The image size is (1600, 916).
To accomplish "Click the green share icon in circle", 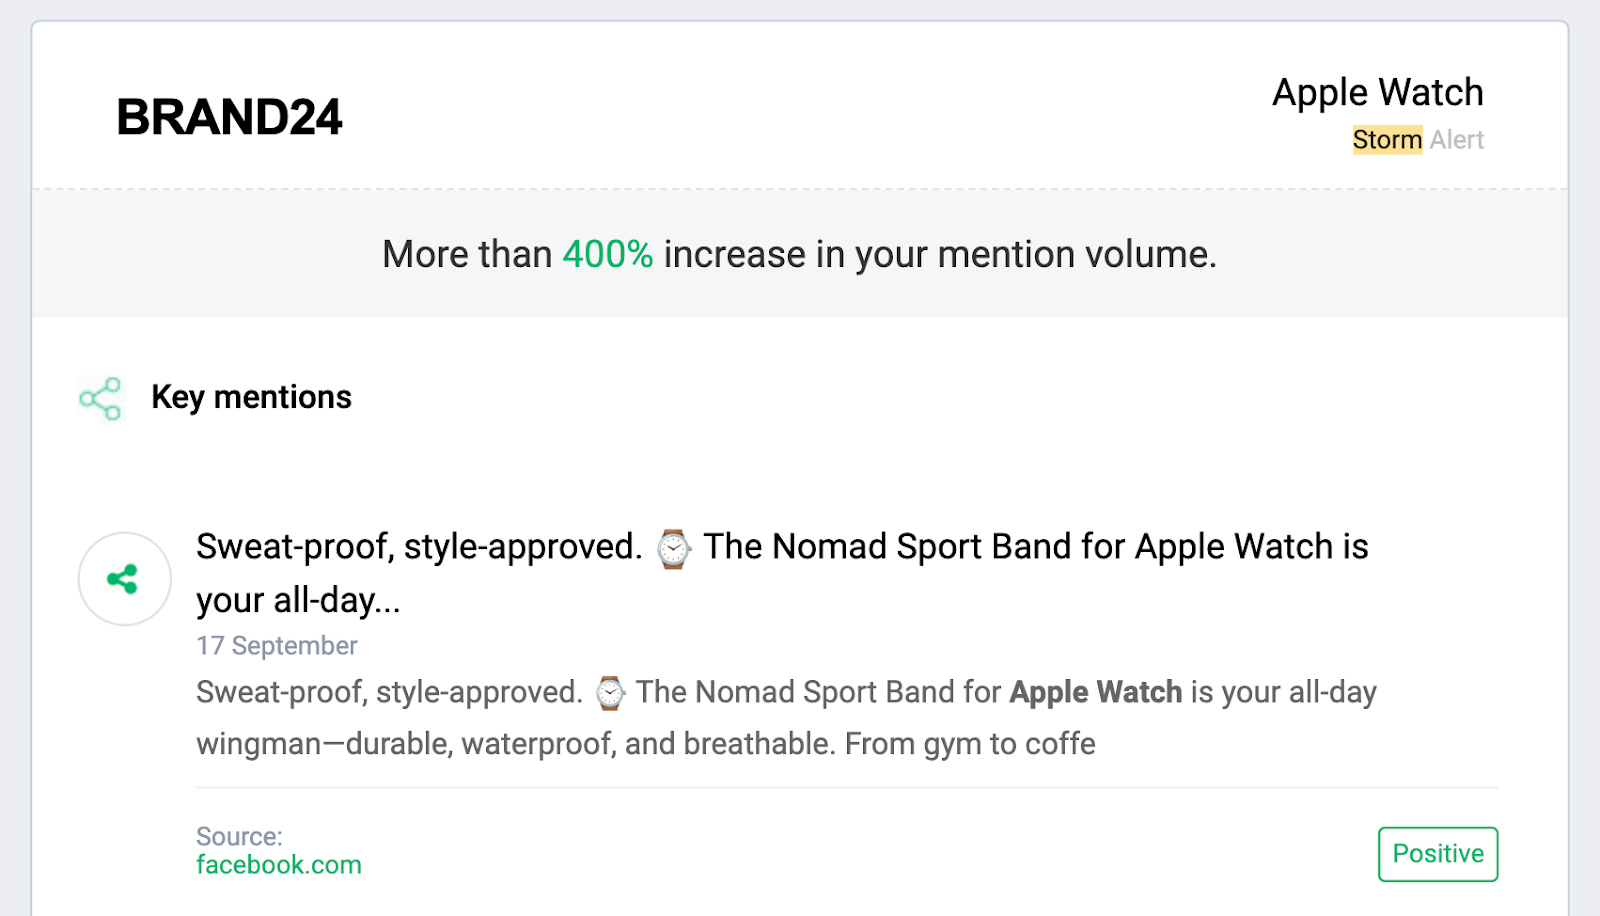I will (124, 579).
